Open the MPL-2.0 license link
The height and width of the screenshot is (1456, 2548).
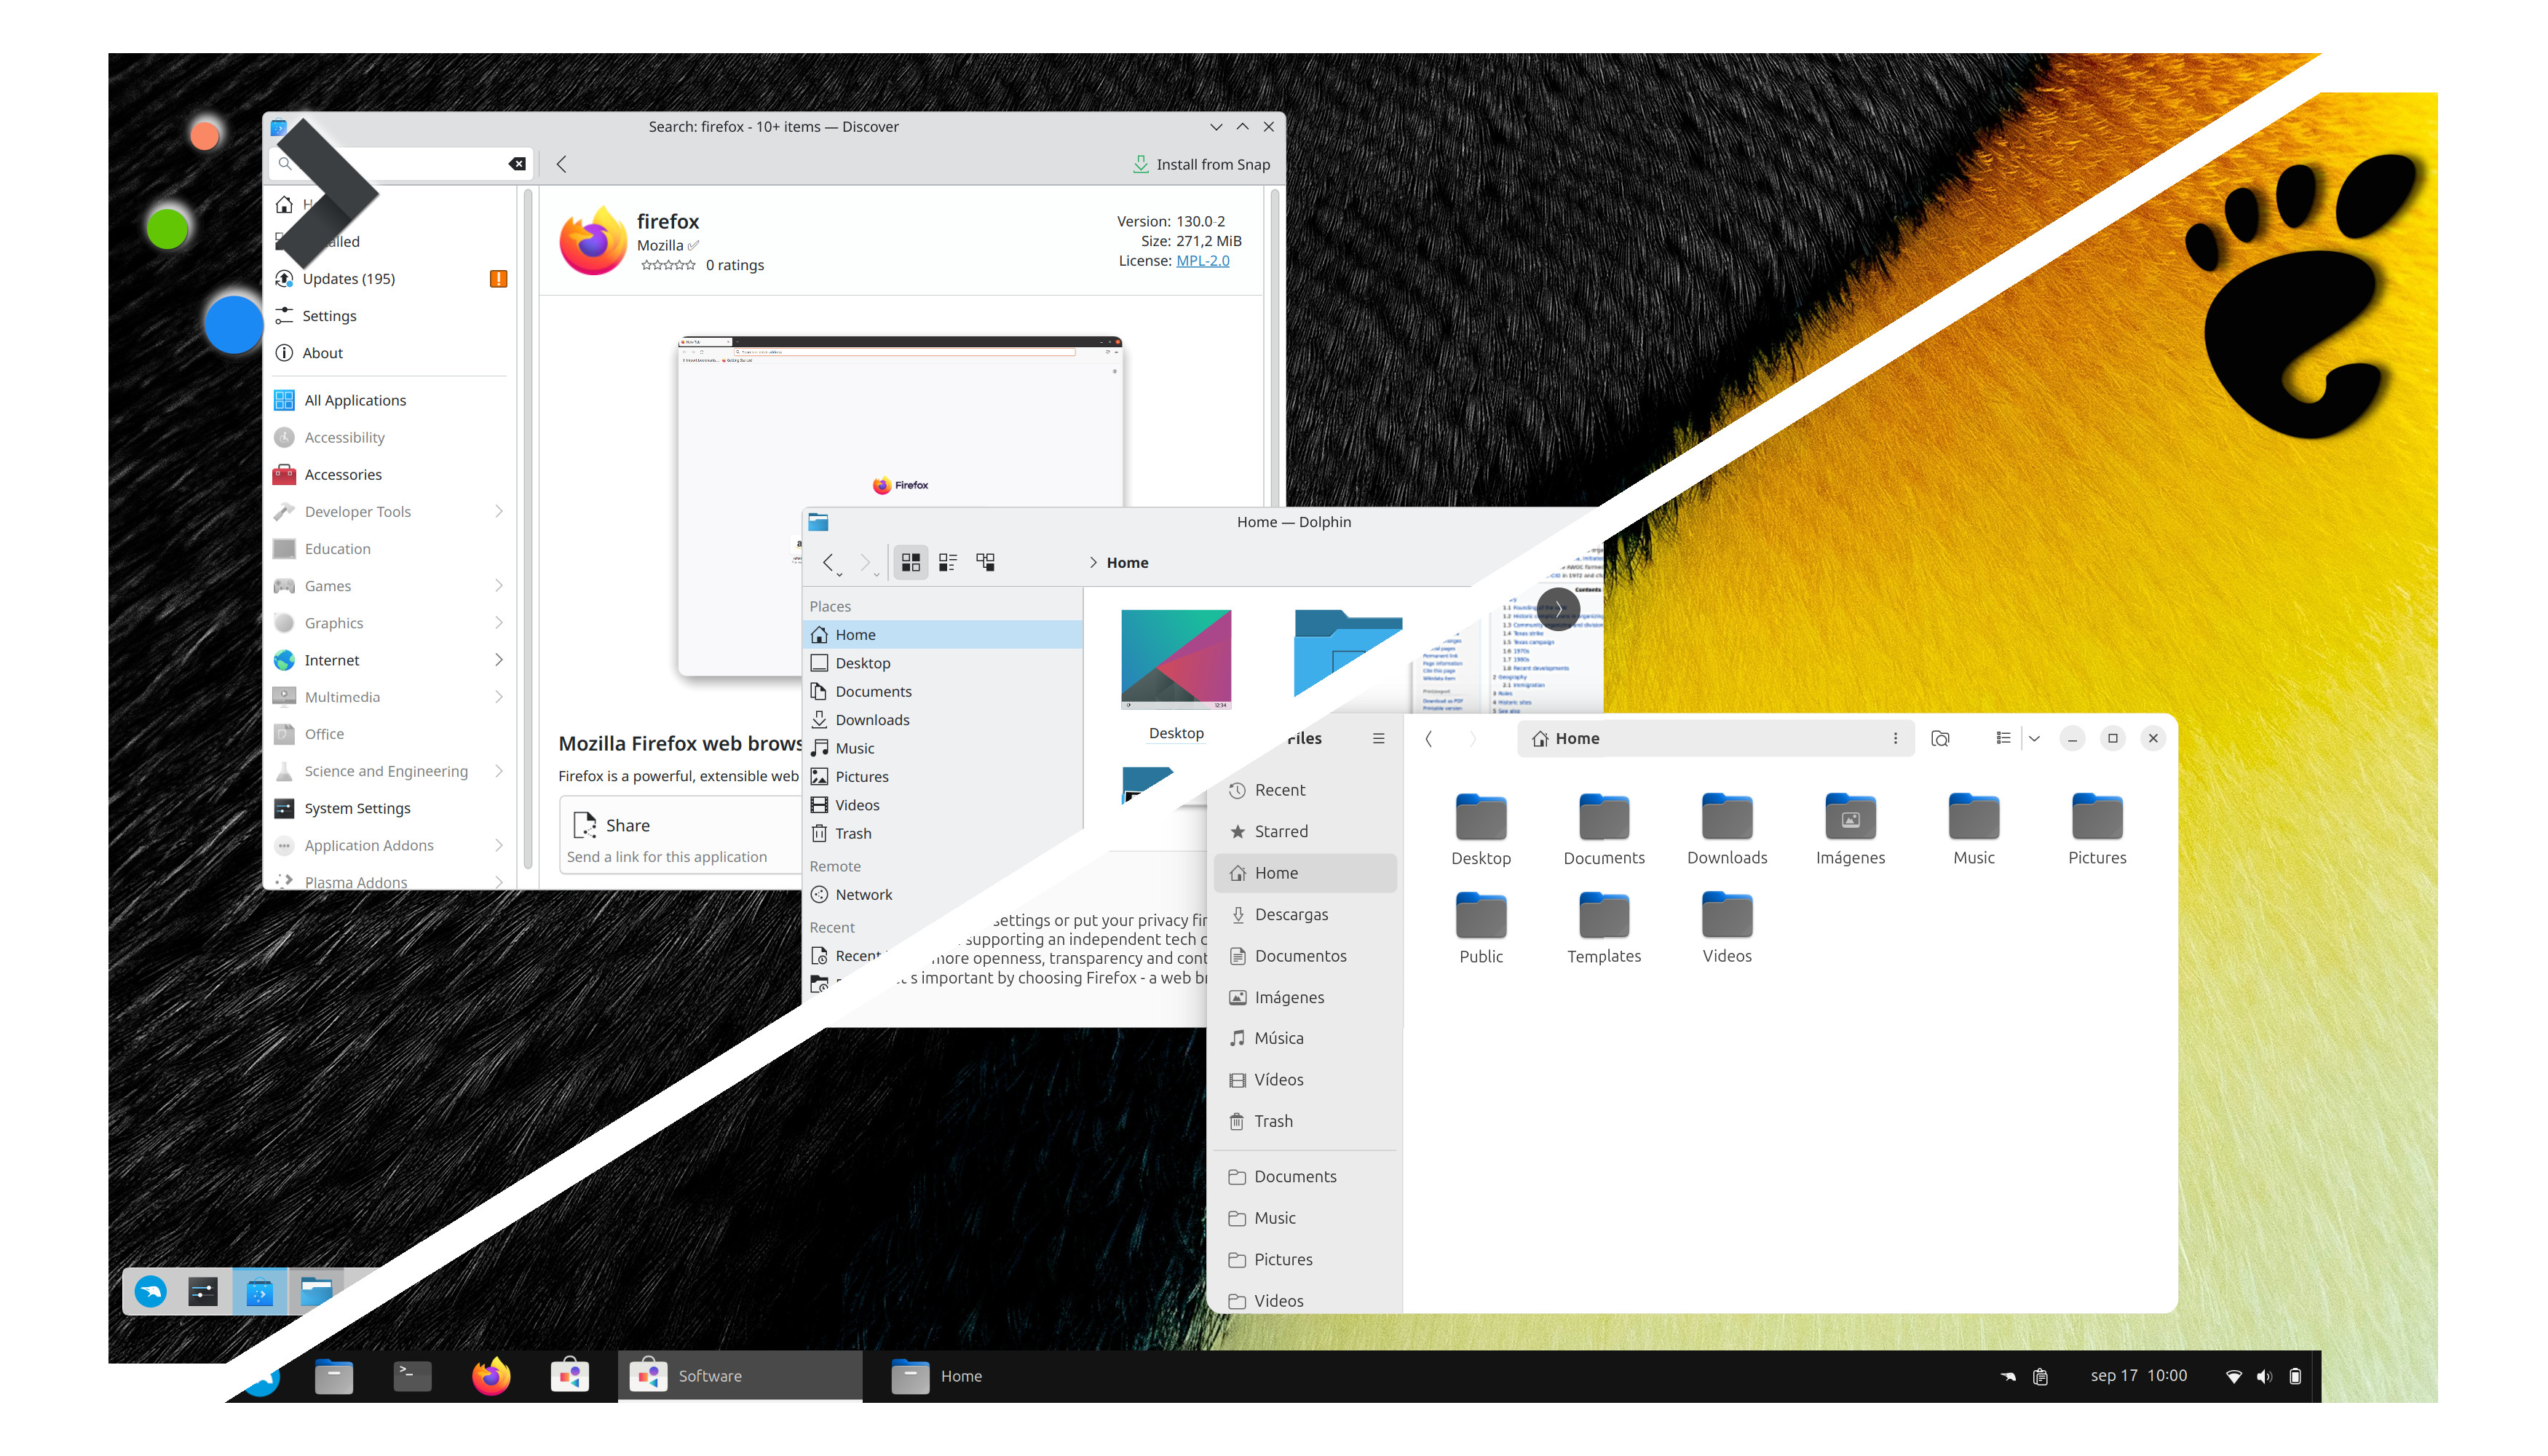click(x=1202, y=260)
